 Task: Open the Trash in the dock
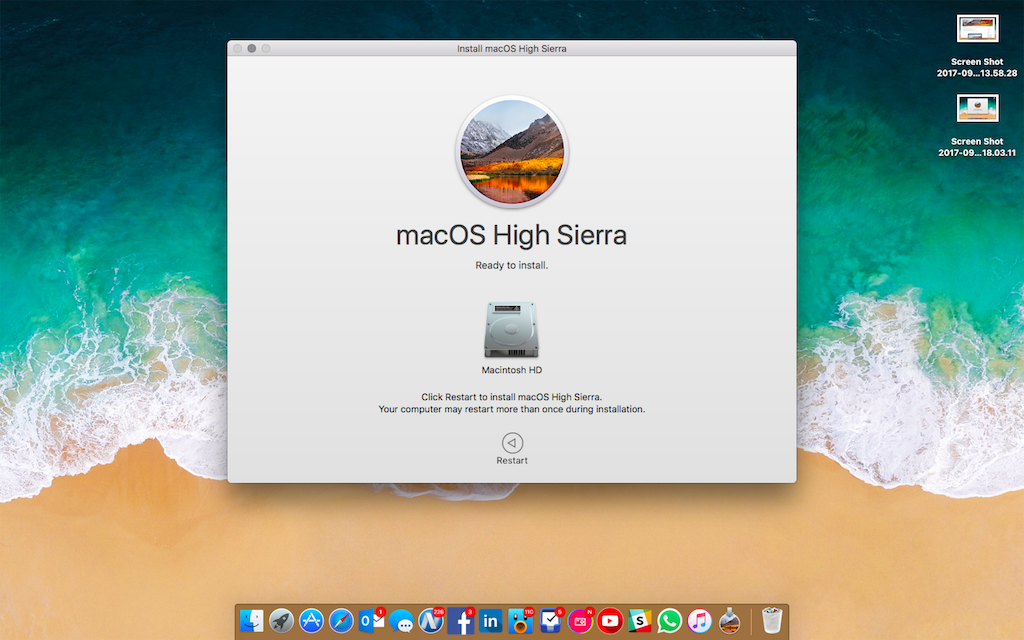(x=771, y=621)
